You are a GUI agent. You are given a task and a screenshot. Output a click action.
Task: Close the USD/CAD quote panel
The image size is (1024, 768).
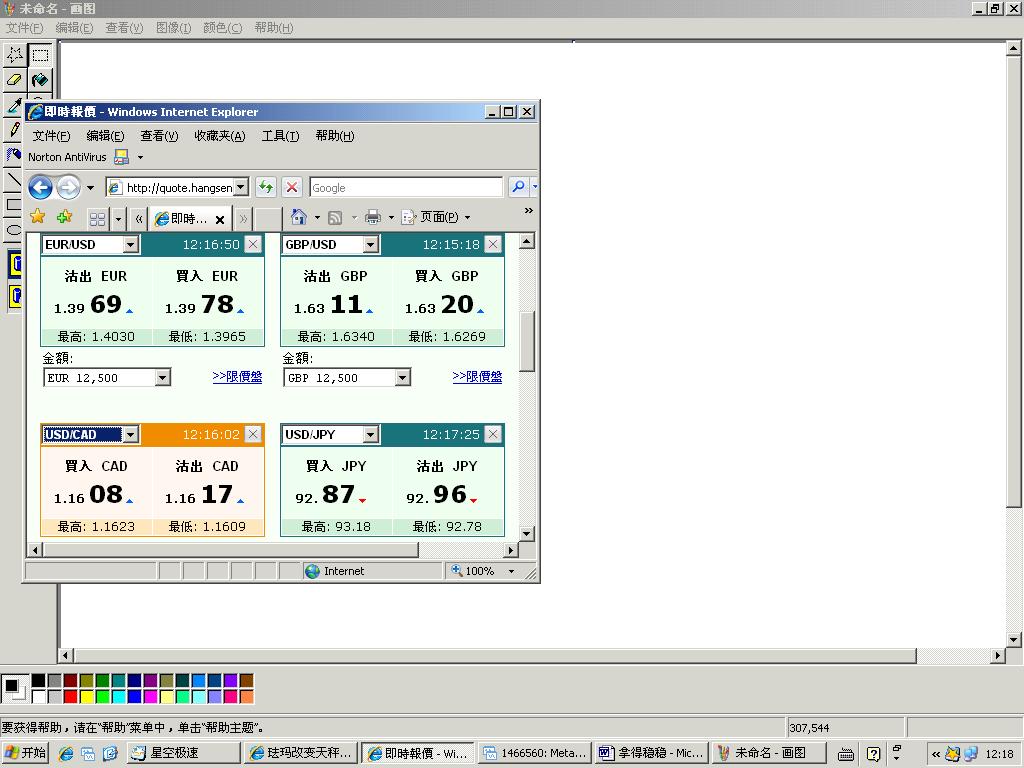pos(253,434)
